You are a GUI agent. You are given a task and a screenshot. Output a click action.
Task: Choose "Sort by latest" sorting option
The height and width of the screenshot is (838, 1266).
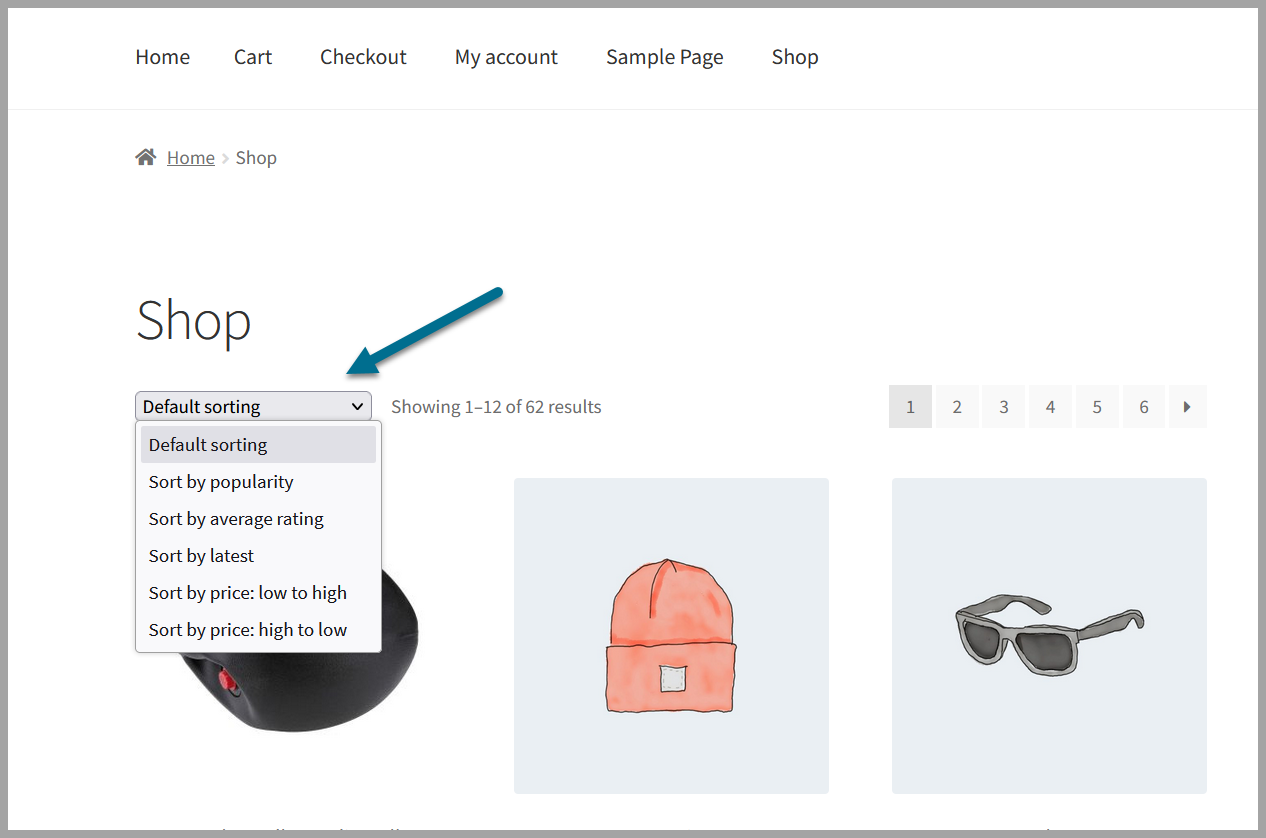click(x=201, y=555)
